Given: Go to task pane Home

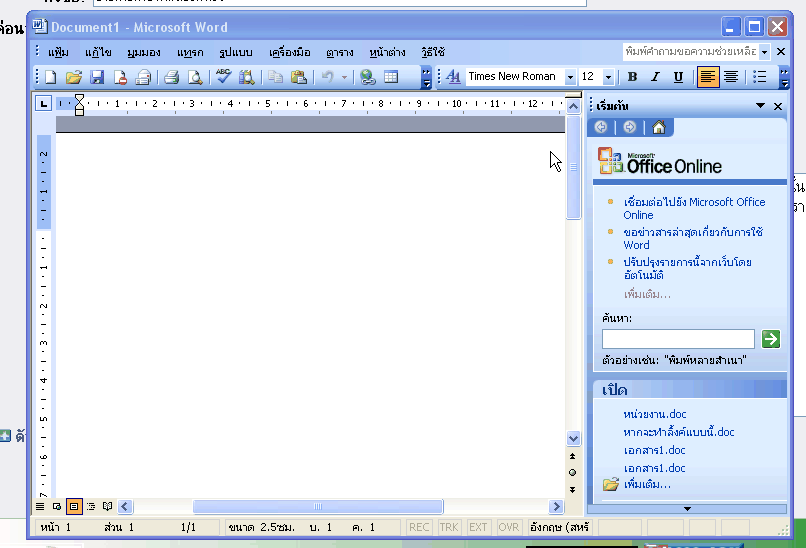Looking at the screenshot, I should point(658,127).
